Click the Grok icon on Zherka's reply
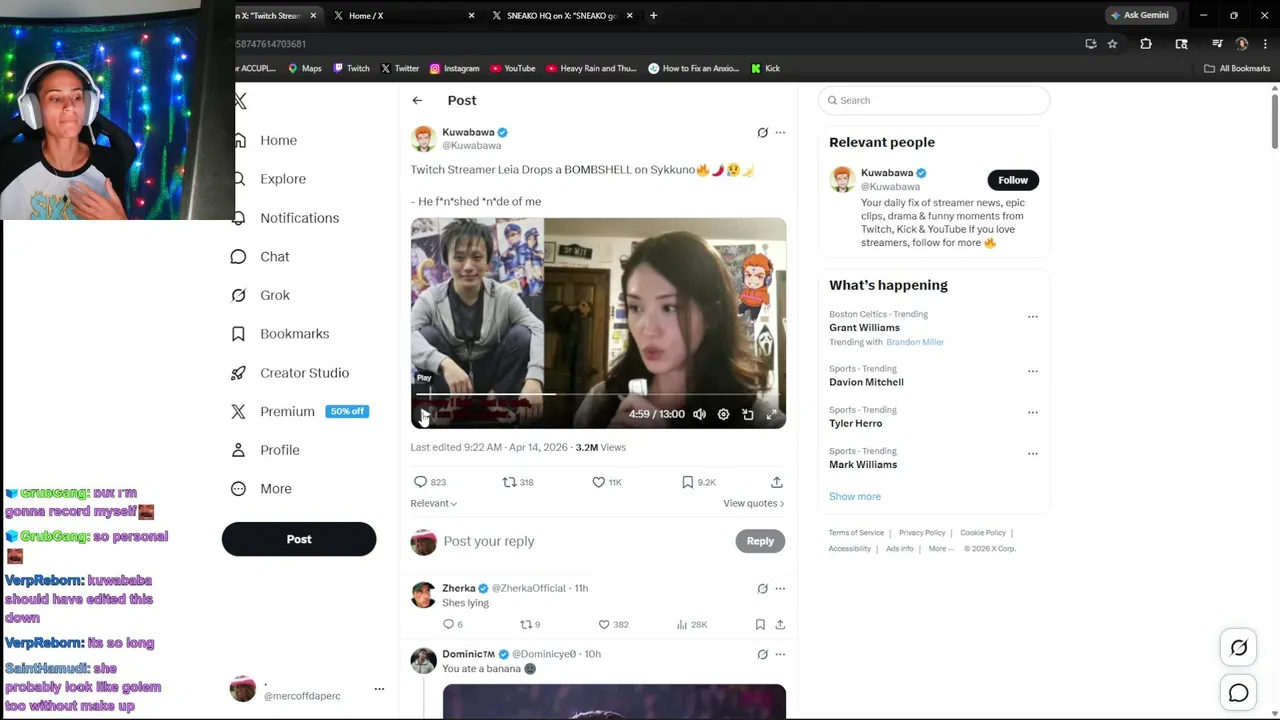The width and height of the screenshot is (1280, 720). pos(762,588)
